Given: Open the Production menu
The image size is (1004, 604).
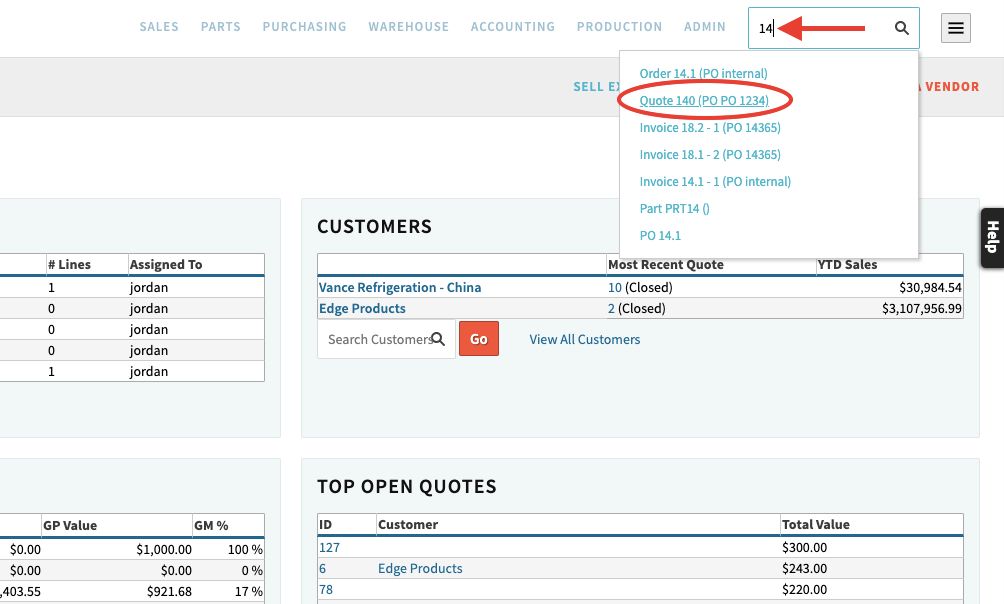Looking at the screenshot, I should (x=619, y=27).
